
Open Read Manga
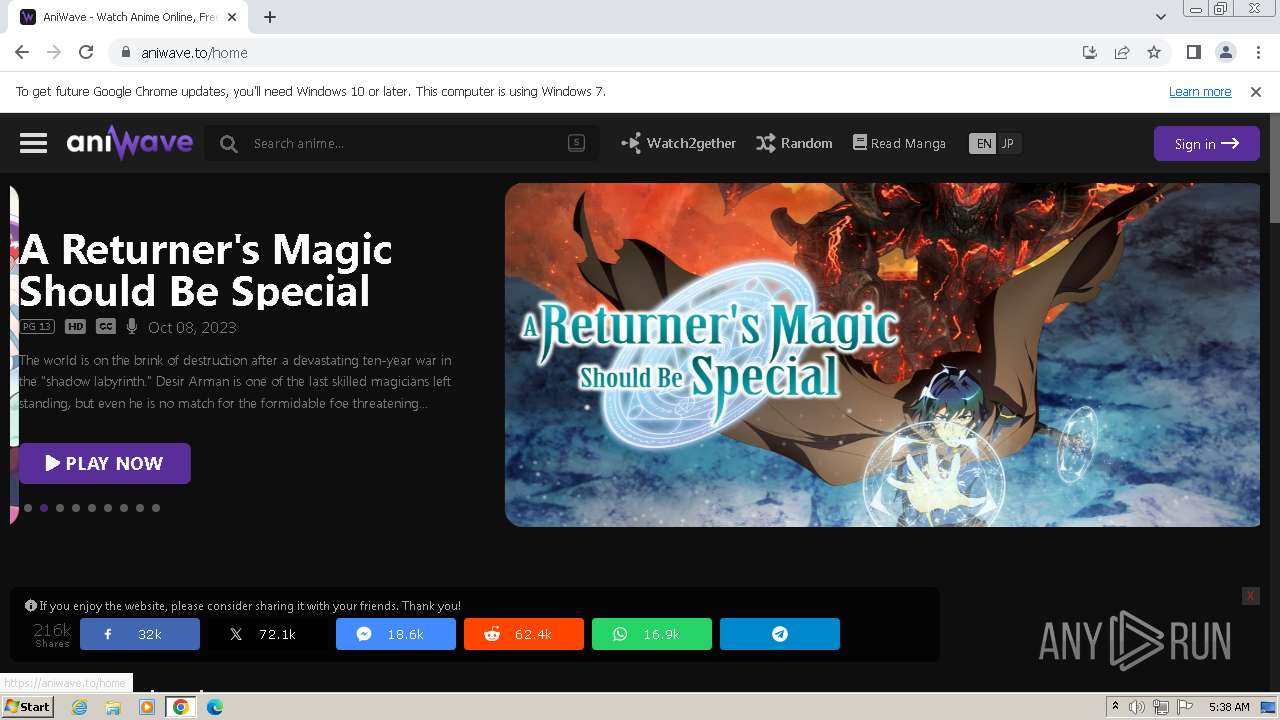coord(899,143)
